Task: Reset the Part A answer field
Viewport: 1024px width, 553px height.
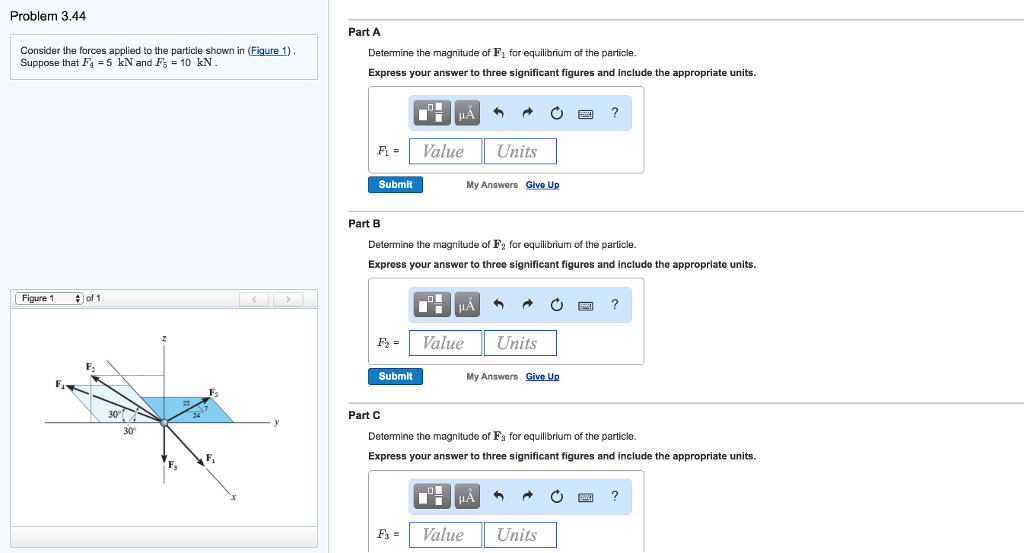Action: coord(556,113)
